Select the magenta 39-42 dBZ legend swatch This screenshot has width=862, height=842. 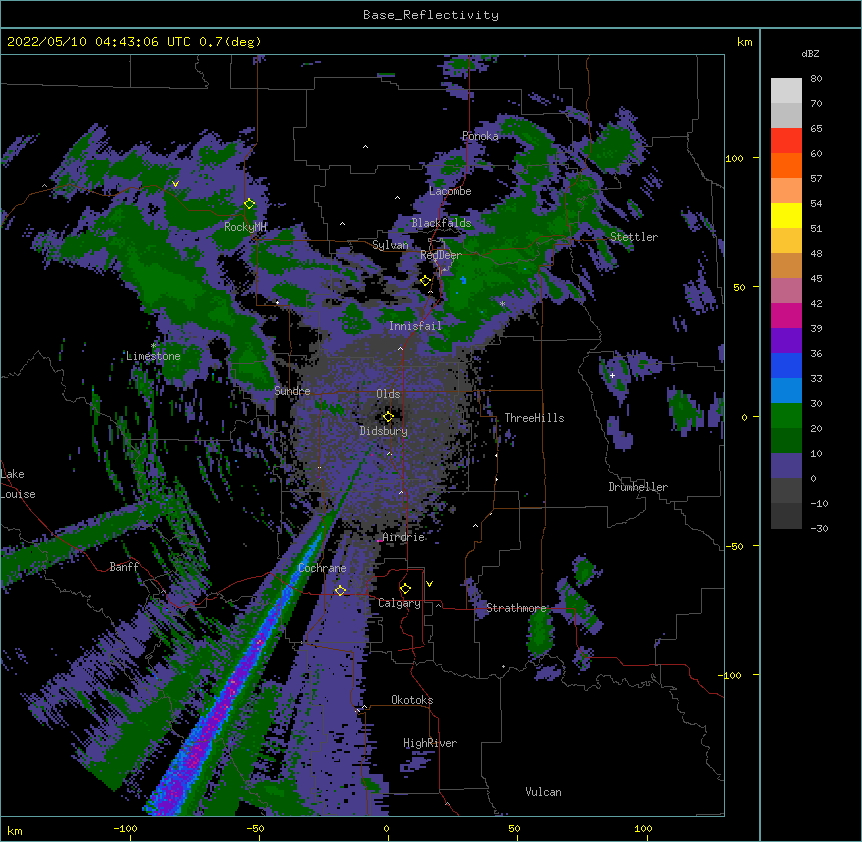click(x=786, y=316)
